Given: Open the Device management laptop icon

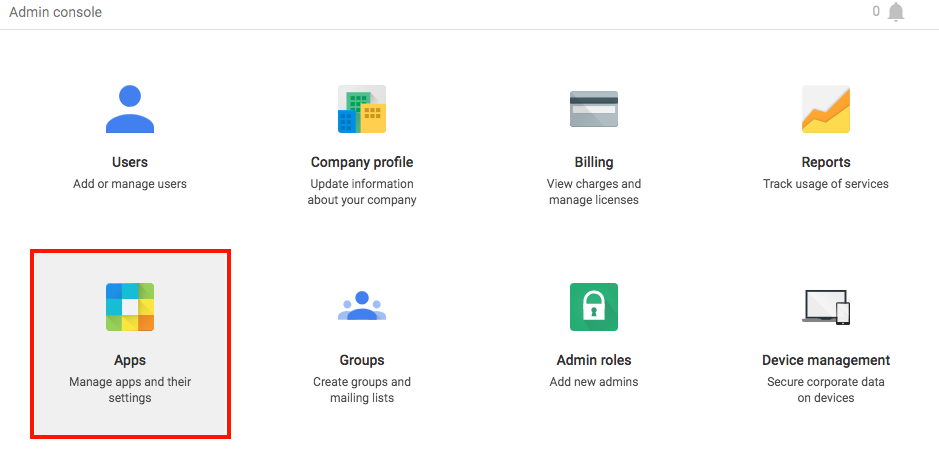Looking at the screenshot, I should point(826,307).
